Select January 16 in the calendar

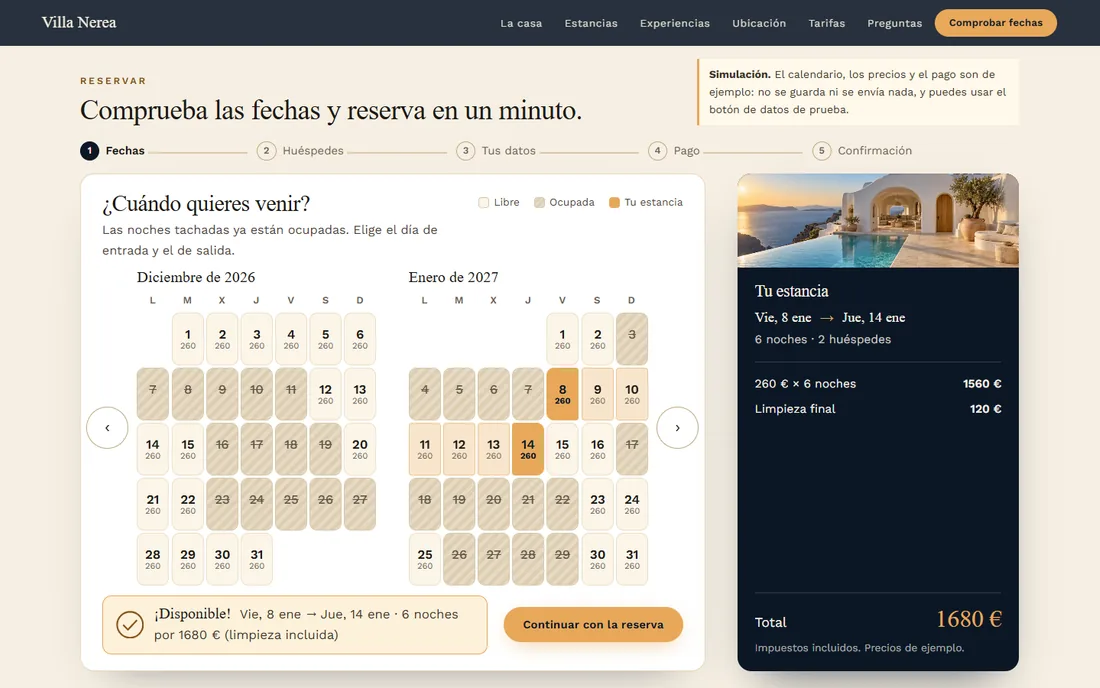(597, 449)
